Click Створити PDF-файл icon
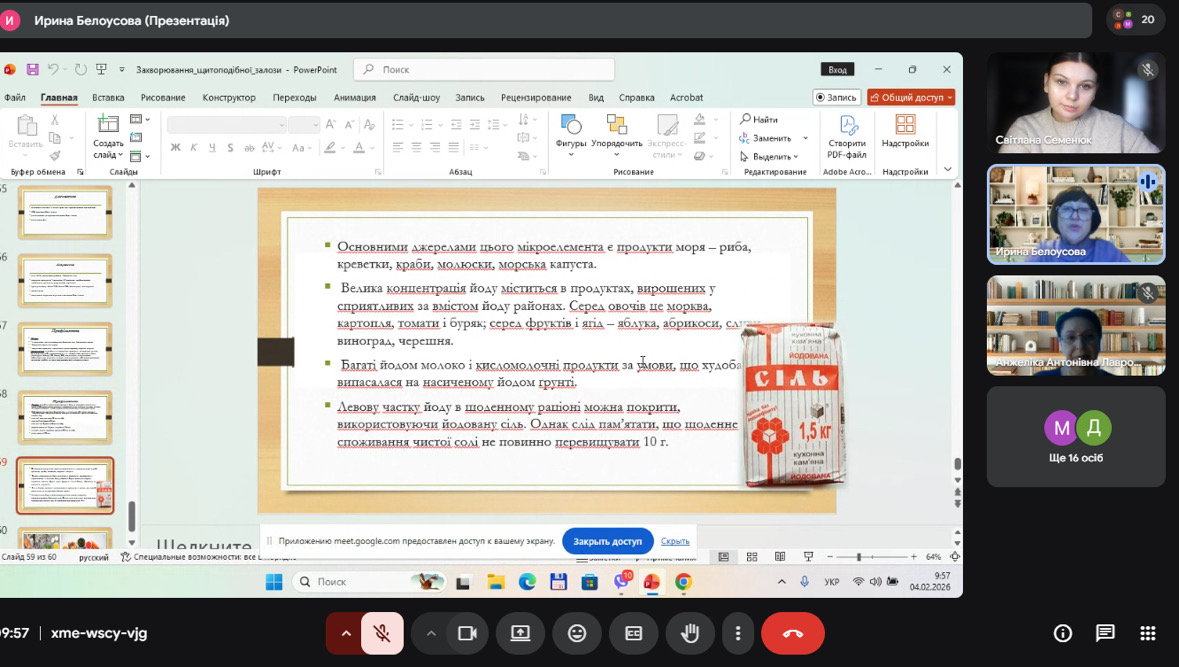This screenshot has height=667, width=1179. click(848, 126)
